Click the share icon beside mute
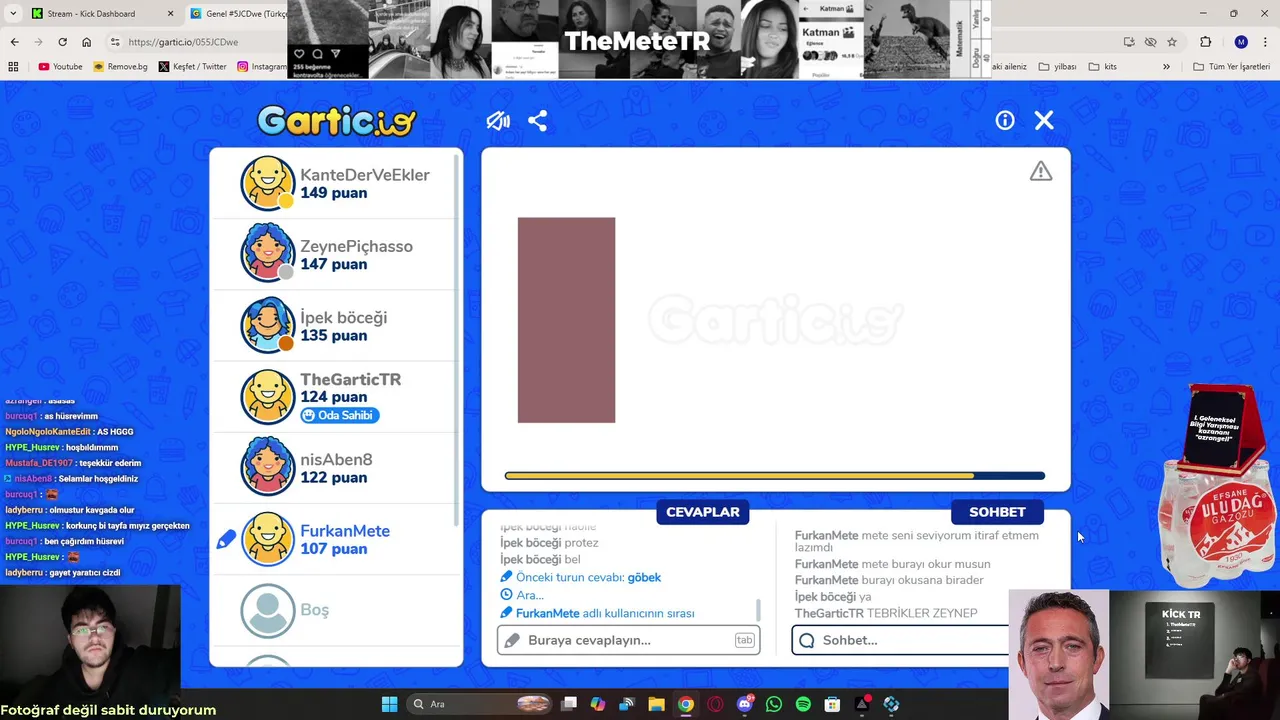The image size is (1280, 720). pyautogui.click(x=538, y=121)
